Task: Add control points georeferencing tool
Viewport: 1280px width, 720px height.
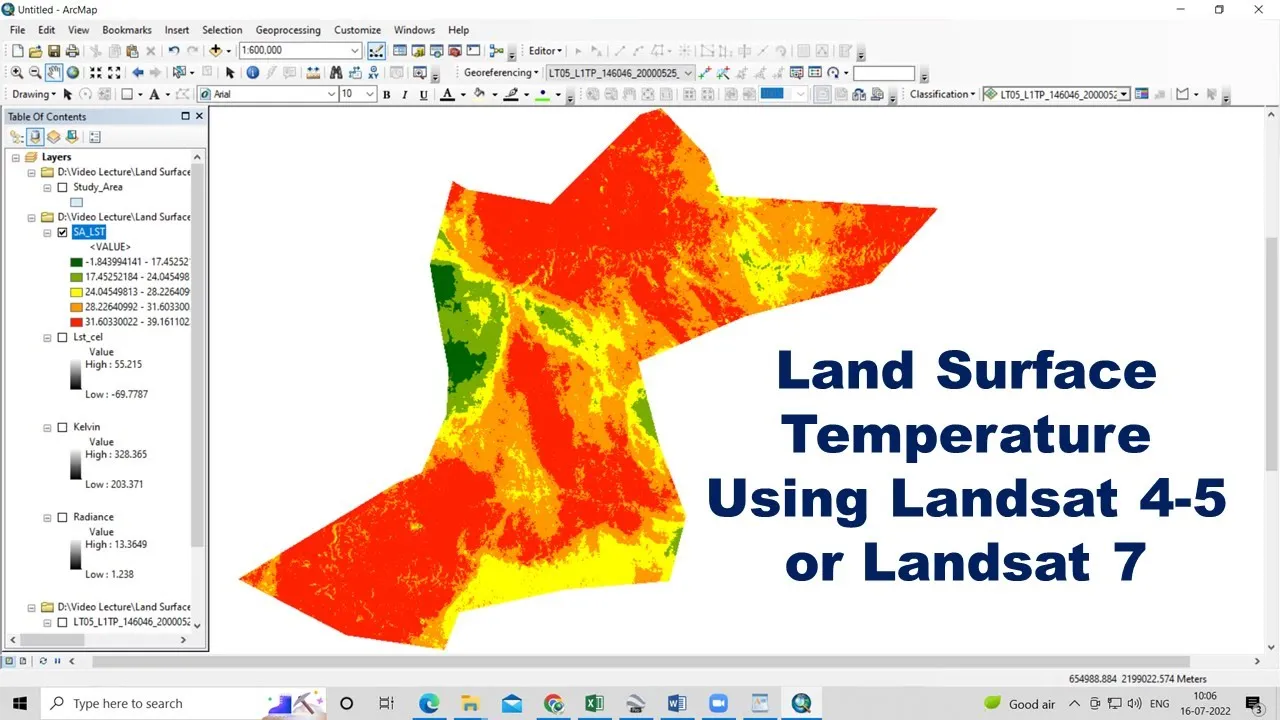Action: coord(705,73)
